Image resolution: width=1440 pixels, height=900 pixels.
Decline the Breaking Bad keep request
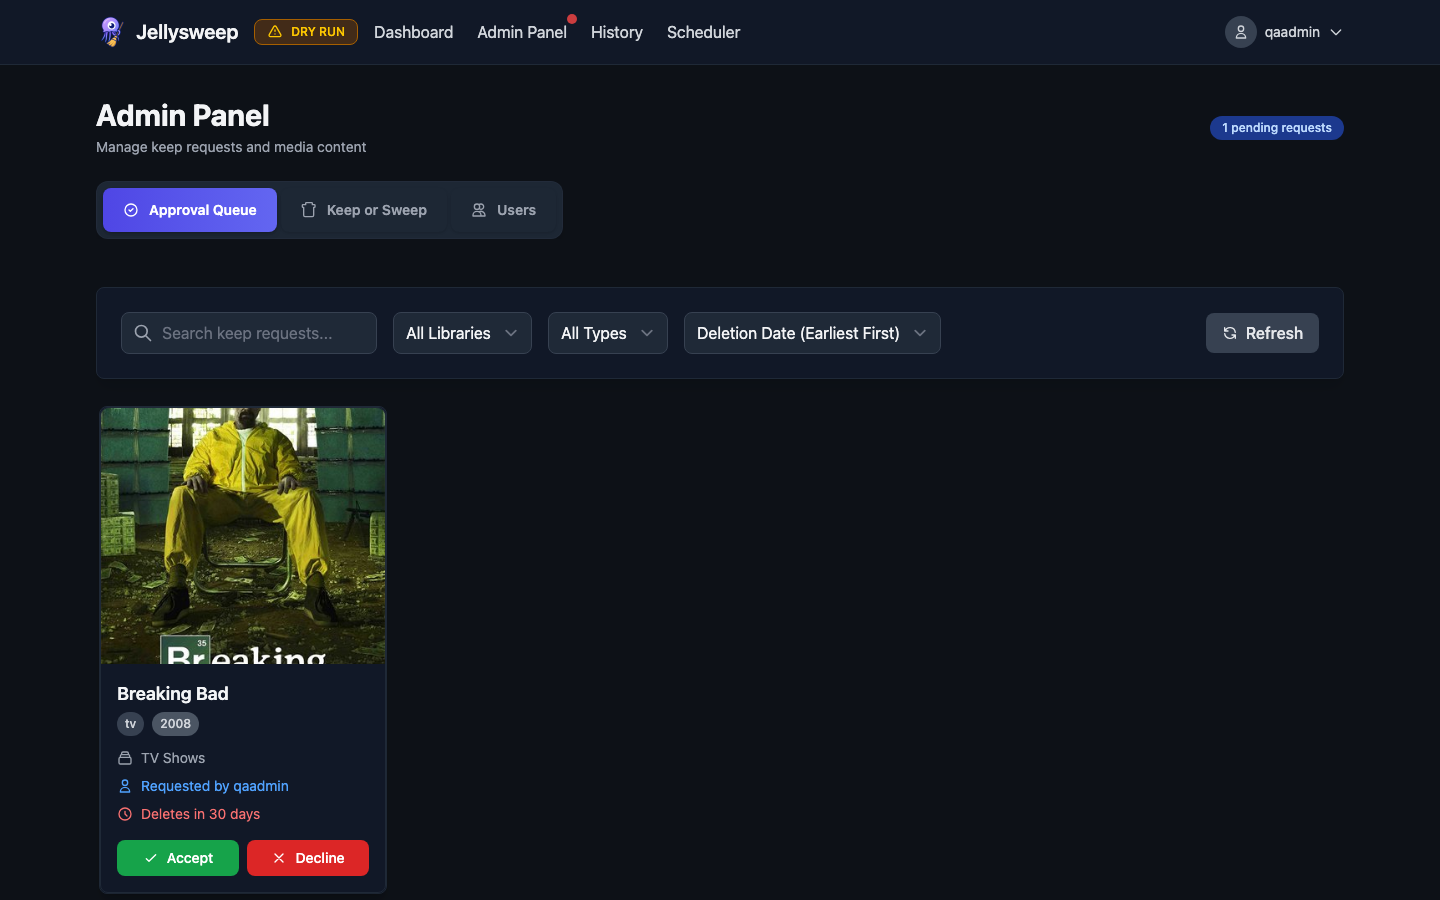click(308, 858)
